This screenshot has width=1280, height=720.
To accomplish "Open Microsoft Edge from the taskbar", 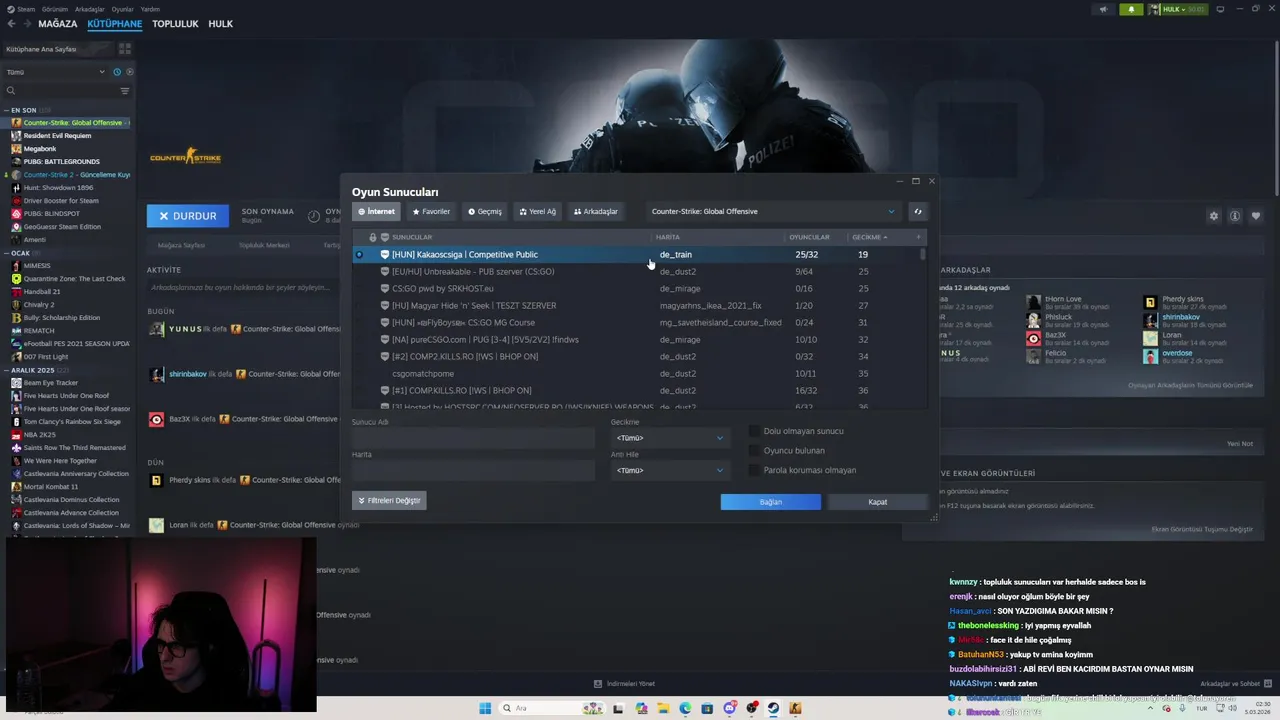I will [685, 708].
